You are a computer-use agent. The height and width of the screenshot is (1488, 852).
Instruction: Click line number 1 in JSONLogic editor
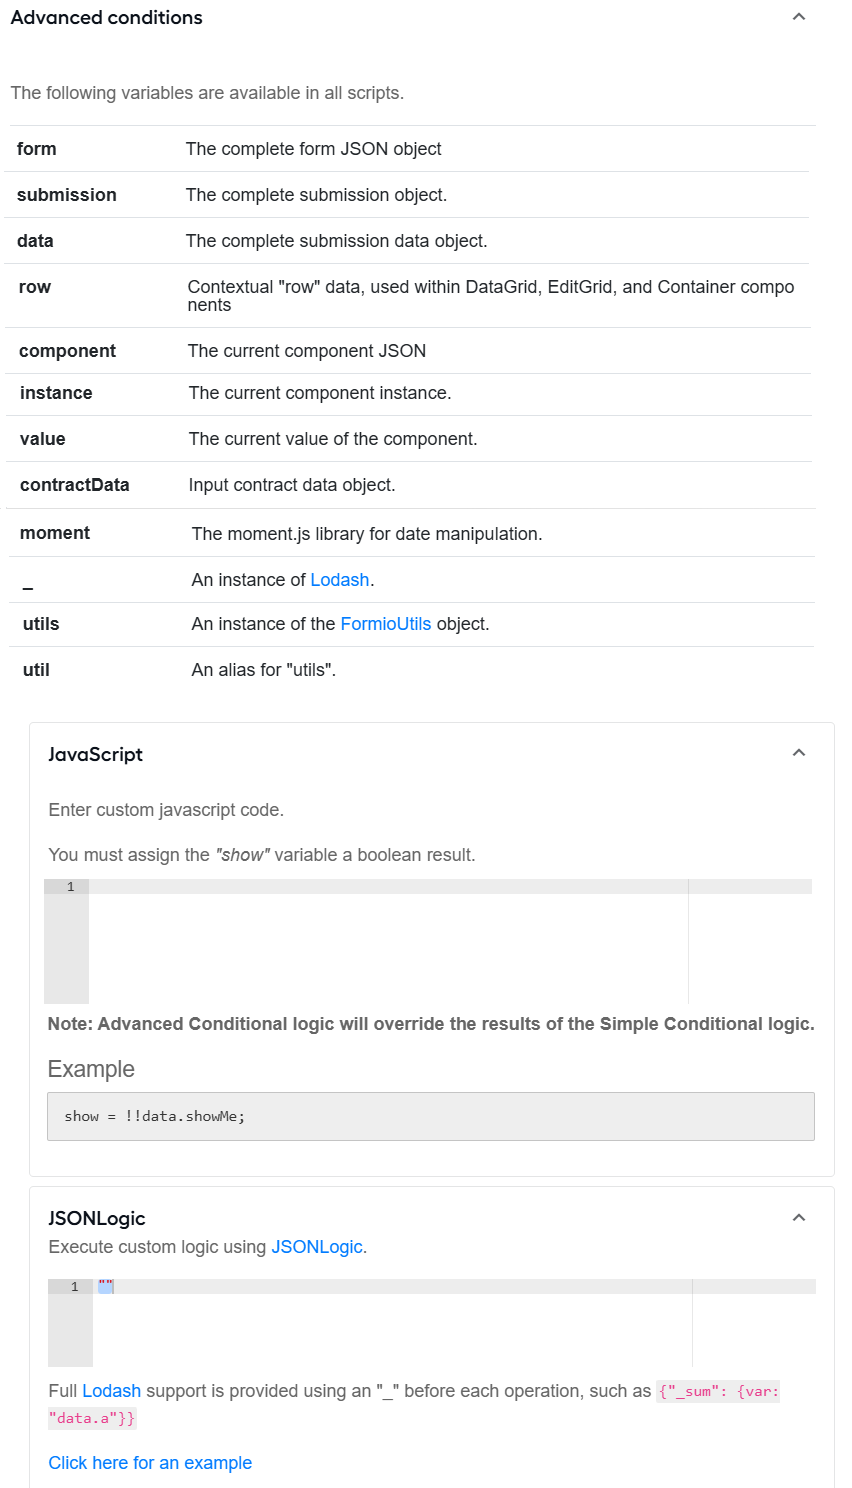pyautogui.click(x=74, y=1287)
